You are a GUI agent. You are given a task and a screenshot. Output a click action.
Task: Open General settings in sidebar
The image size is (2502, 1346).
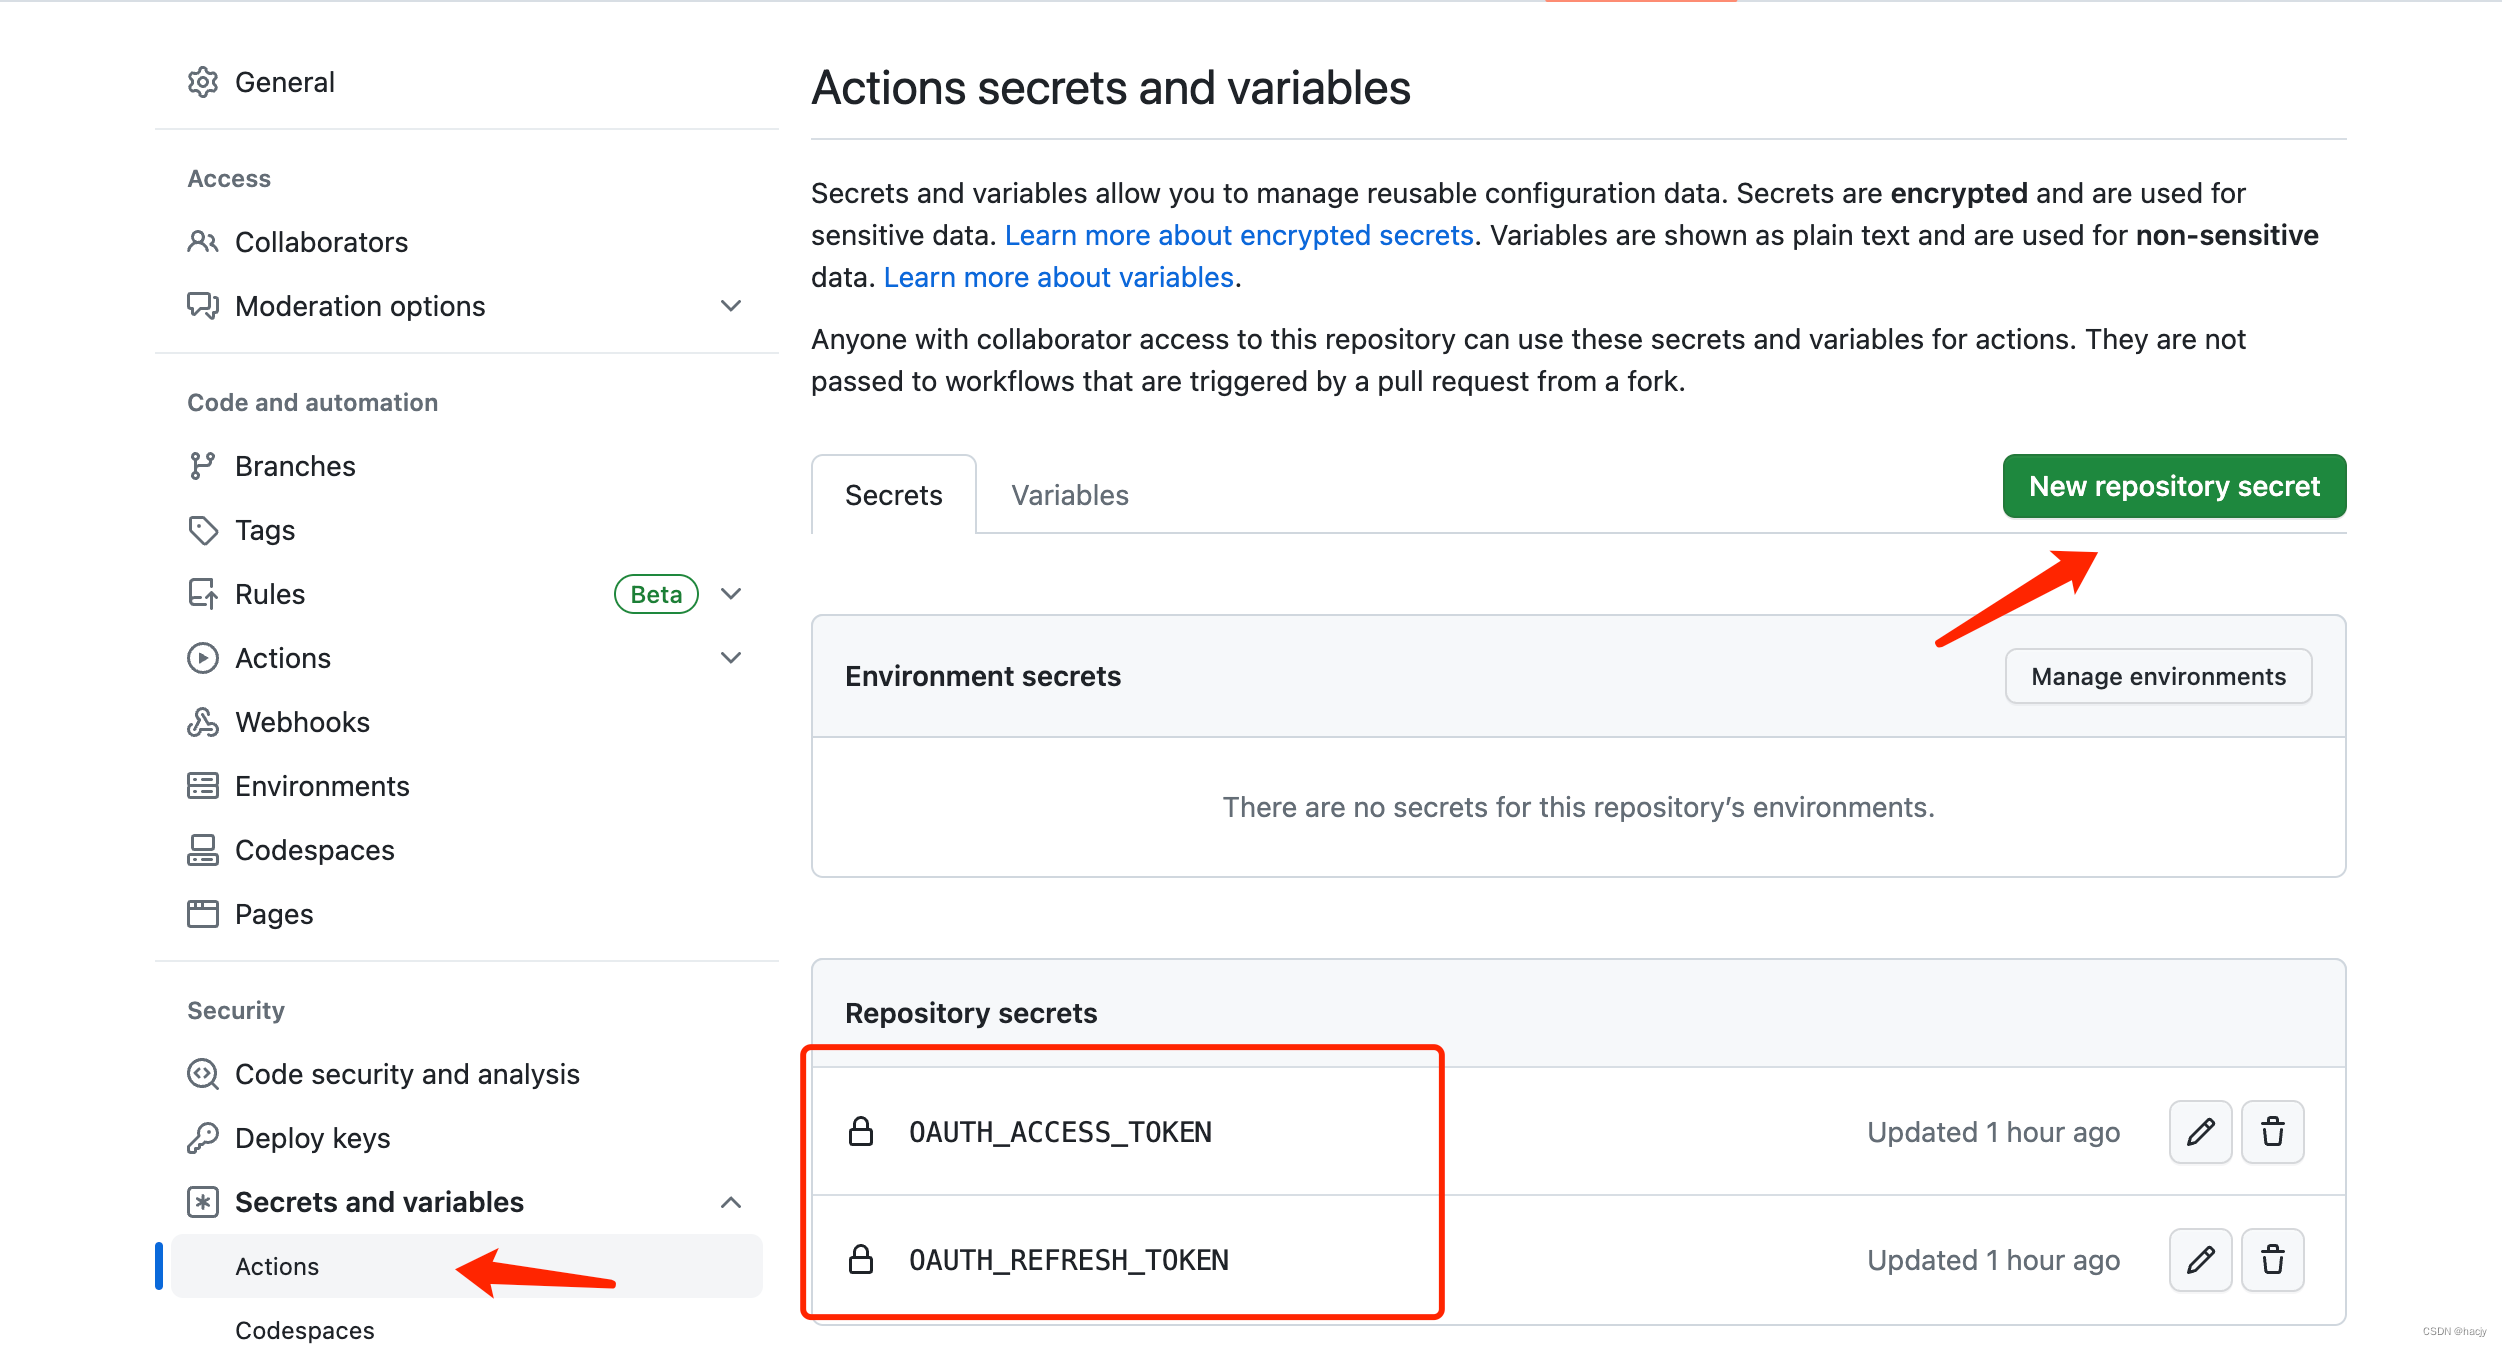click(285, 82)
